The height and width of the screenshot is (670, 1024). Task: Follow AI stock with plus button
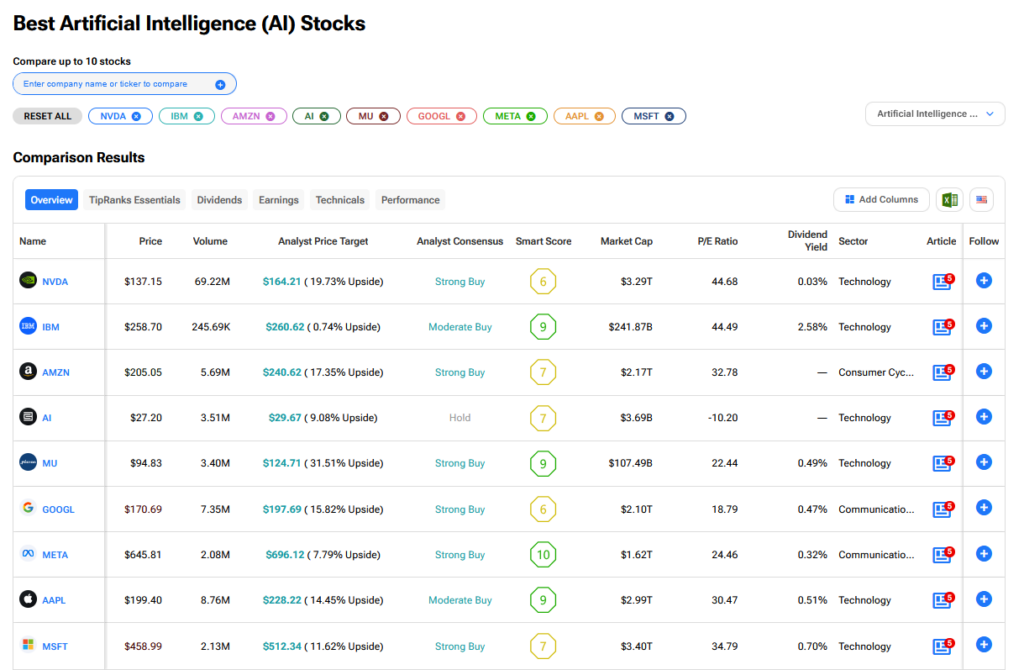984,417
